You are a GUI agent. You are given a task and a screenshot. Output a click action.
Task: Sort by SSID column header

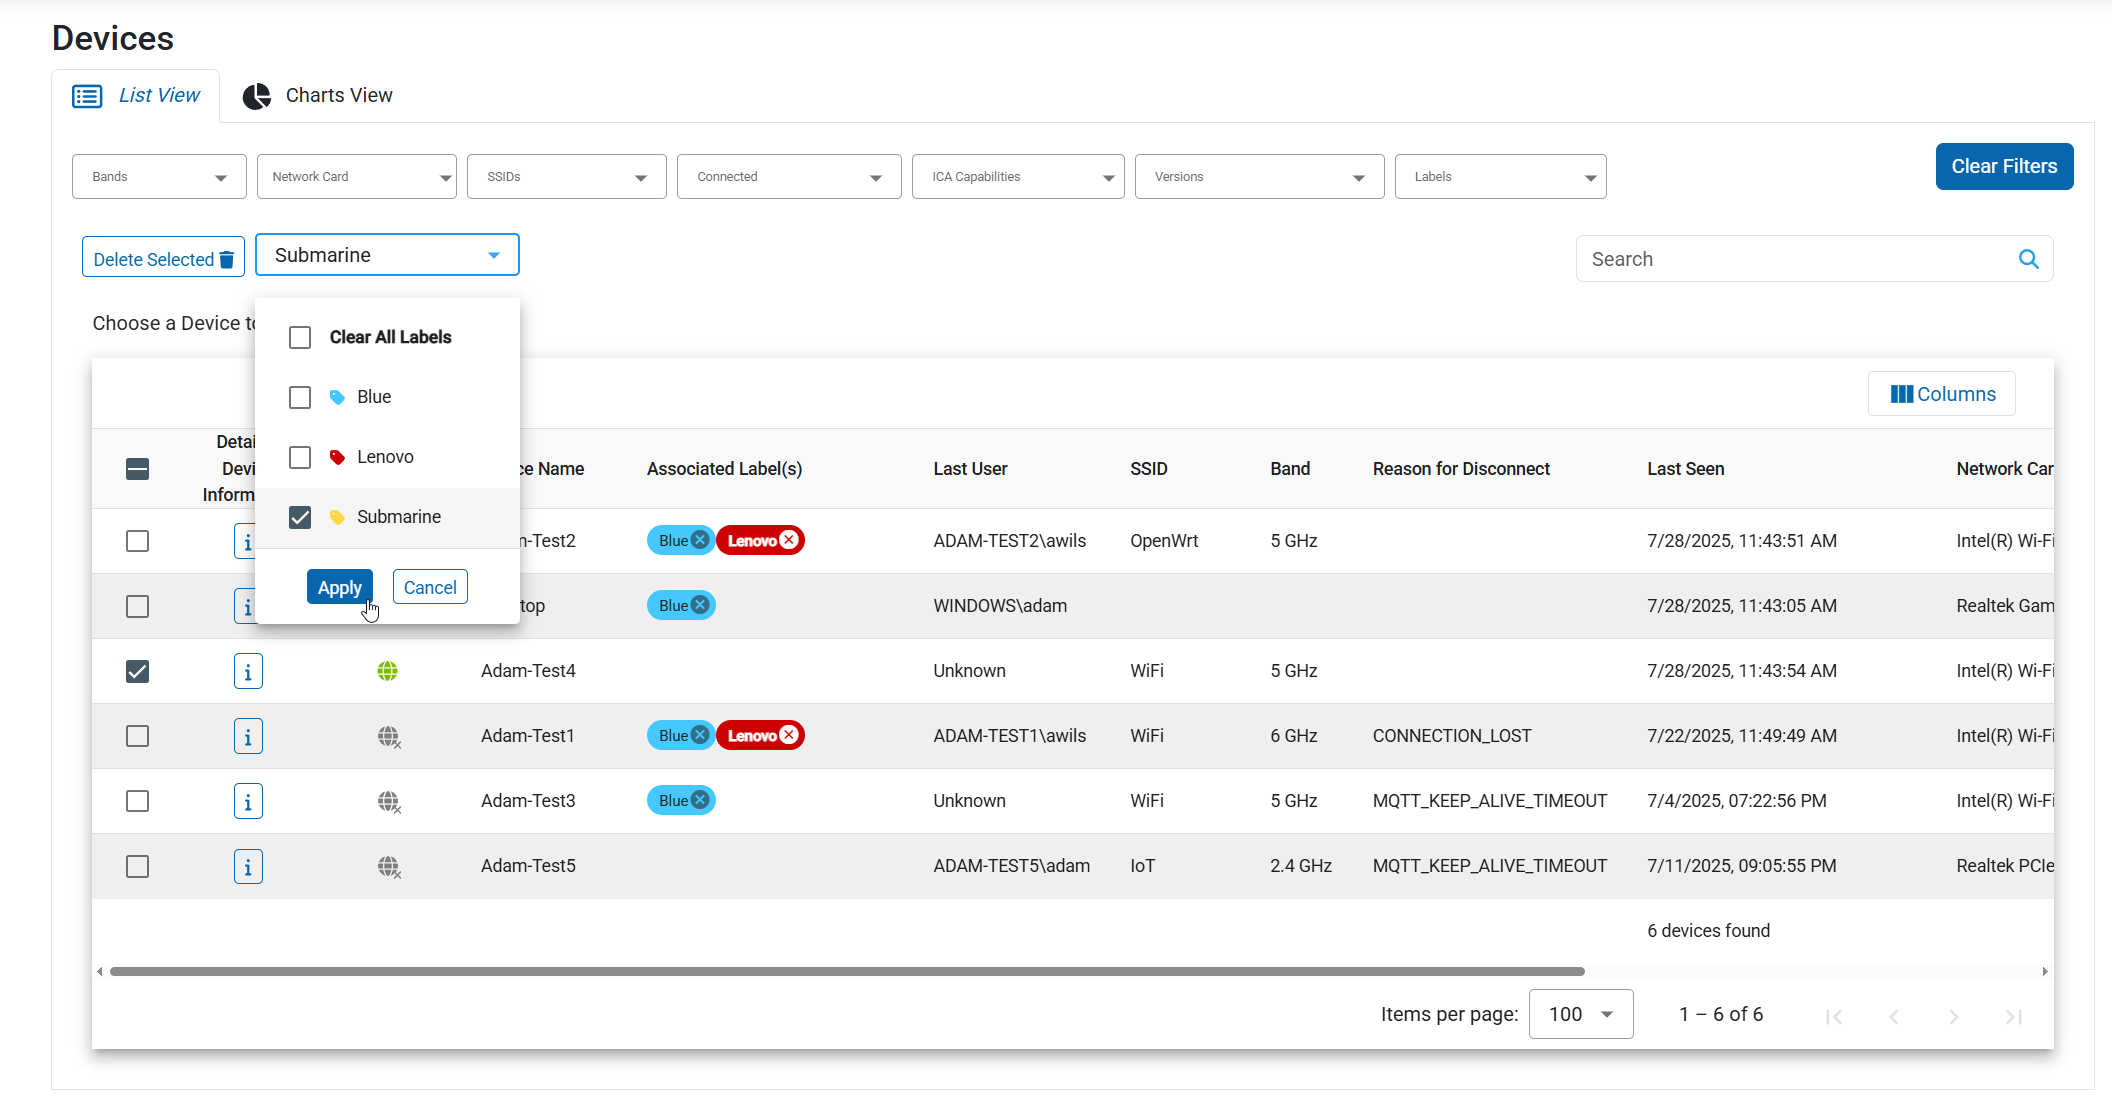(x=1148, y=469)
